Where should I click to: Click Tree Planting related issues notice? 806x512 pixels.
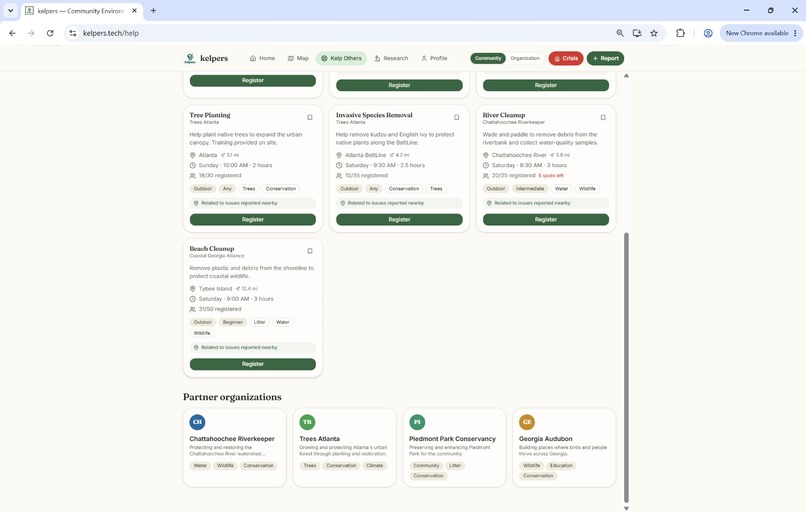coord(253,203)
